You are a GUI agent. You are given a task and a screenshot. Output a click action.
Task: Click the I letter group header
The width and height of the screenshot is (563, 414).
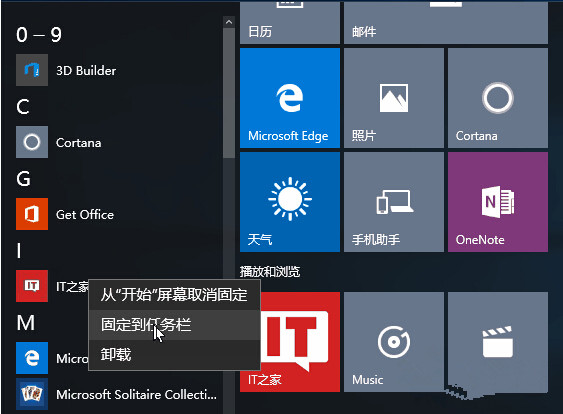(19, 250)
